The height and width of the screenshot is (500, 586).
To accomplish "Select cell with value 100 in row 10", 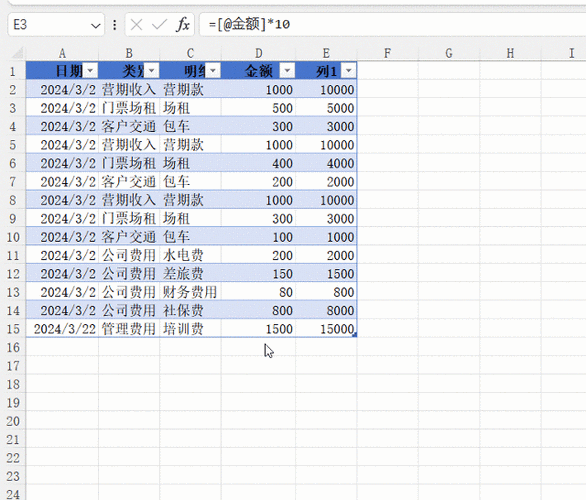I will point(258,237).
